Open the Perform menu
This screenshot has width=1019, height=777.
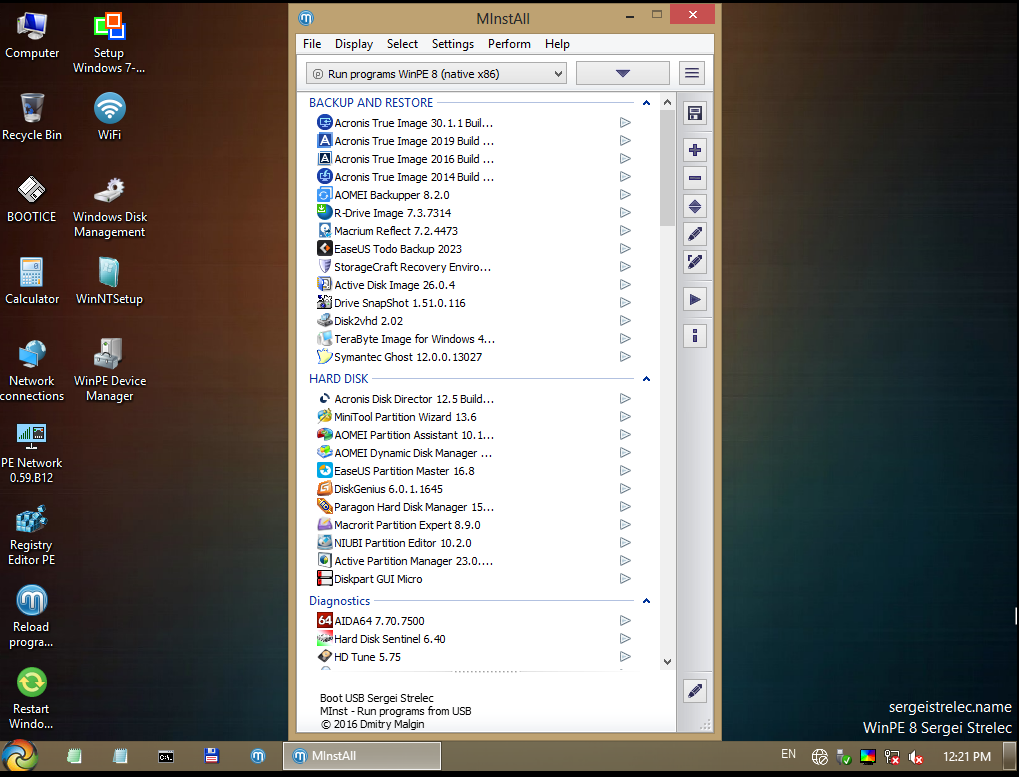[509, 44]
